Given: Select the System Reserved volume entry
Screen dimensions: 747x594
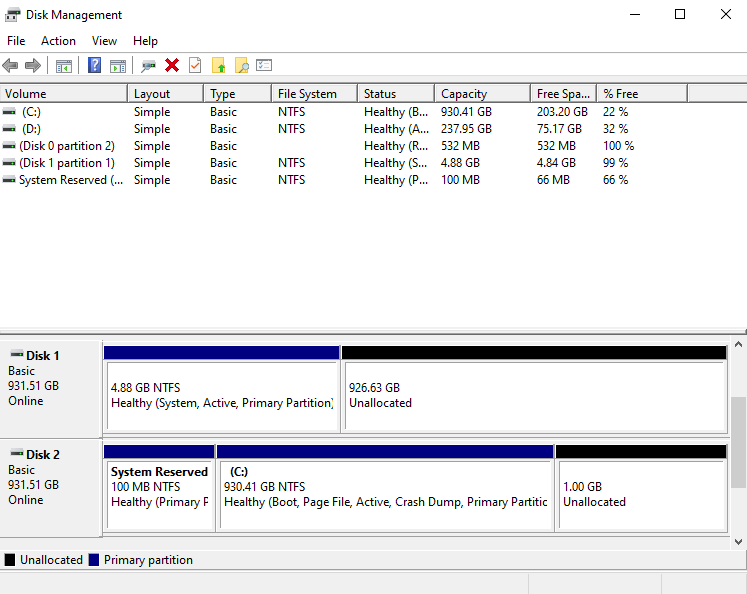Looking at the screenshot, I should pyautogui.click(x=71, y=181).
